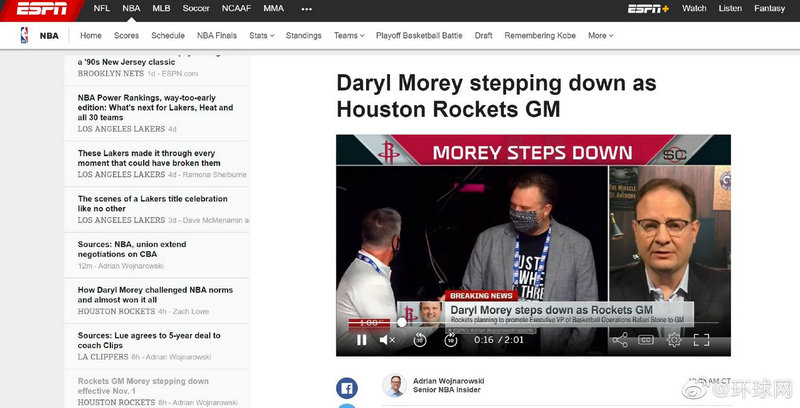Click the video share icon
This screenshot has height=408, width=800.
(x=619, y=340)
